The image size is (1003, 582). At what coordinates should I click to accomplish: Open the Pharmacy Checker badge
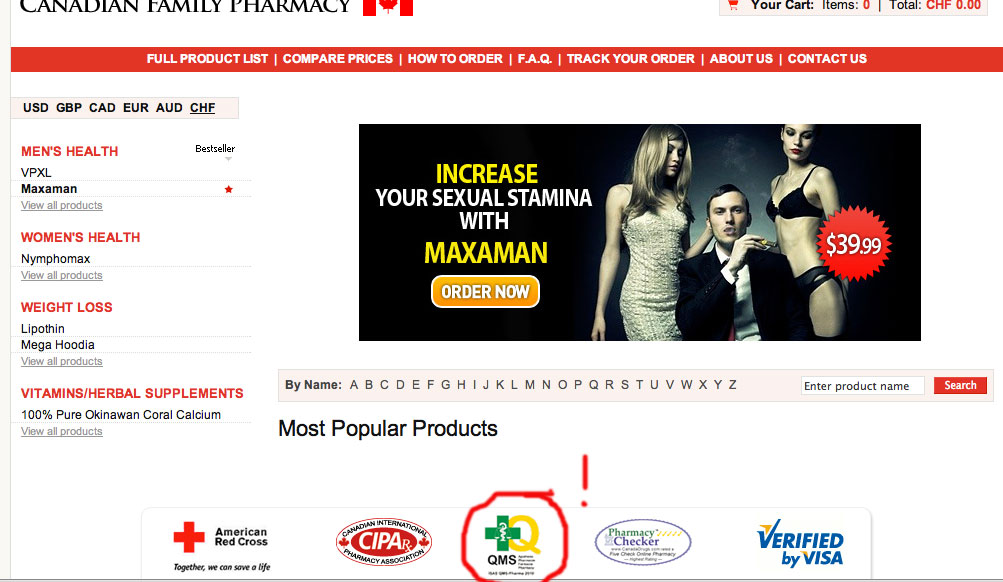[643, 542]
